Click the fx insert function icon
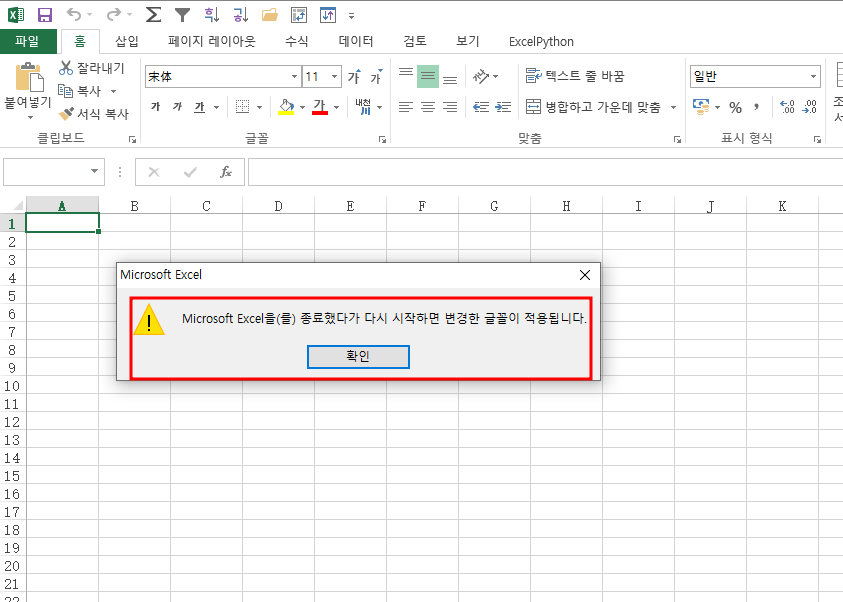 click(x=226, y=172)
